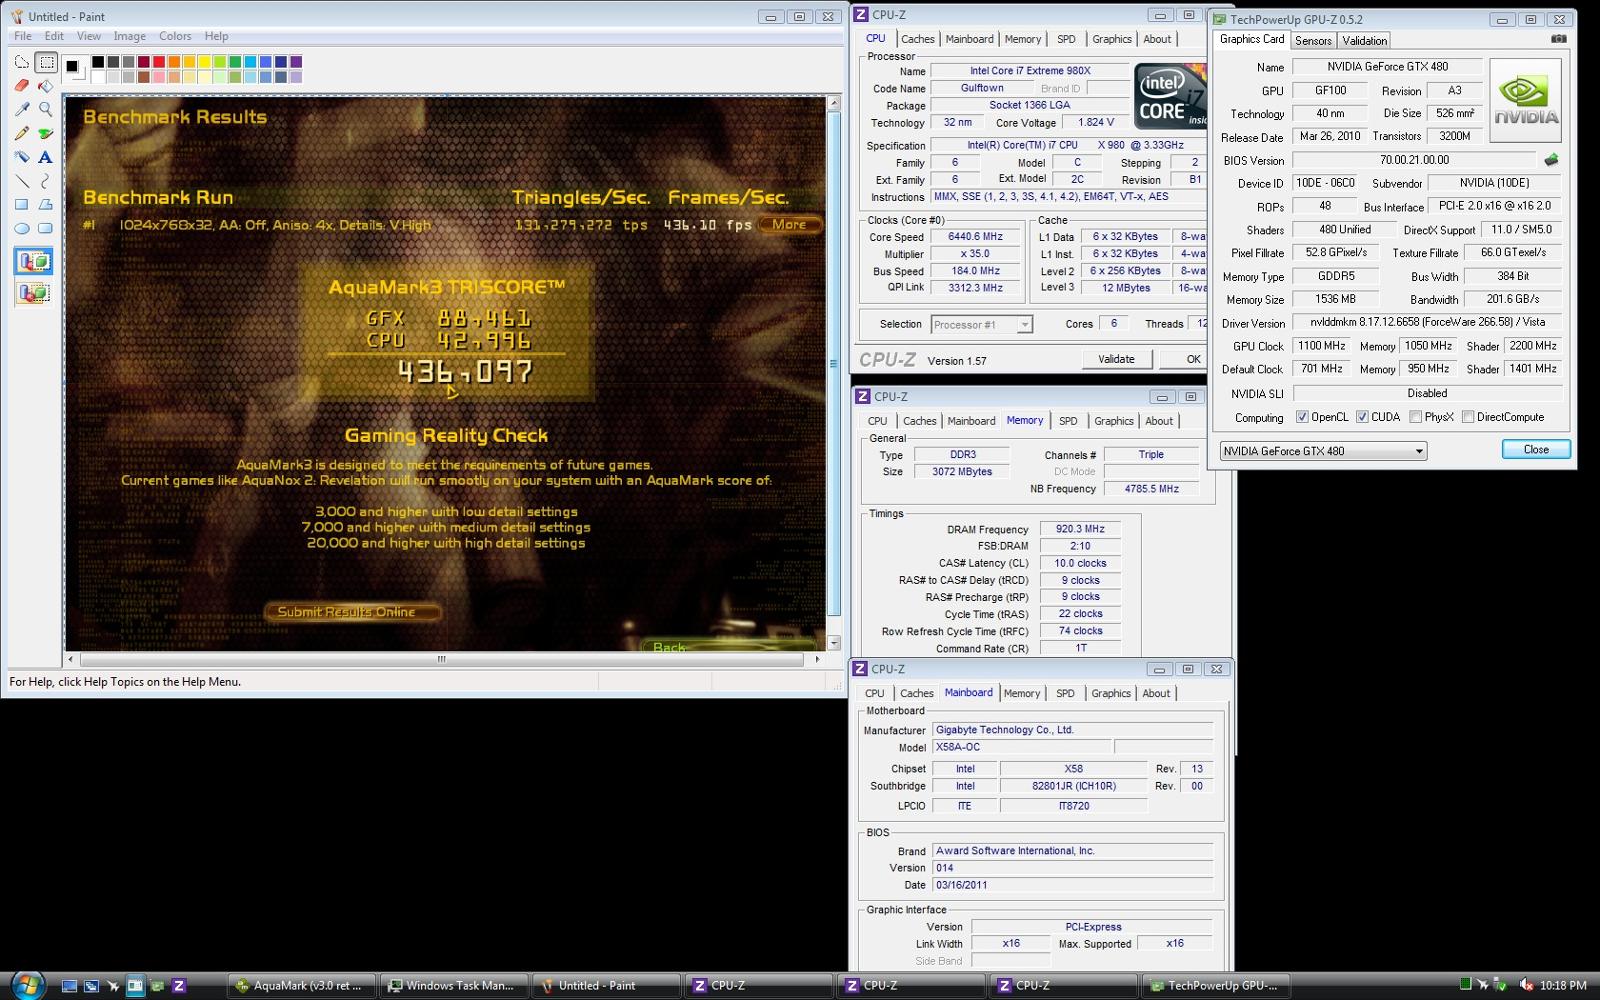Open Paint's View menu
Screen dimensions: 1600x1000
click(x=89, y=36)
